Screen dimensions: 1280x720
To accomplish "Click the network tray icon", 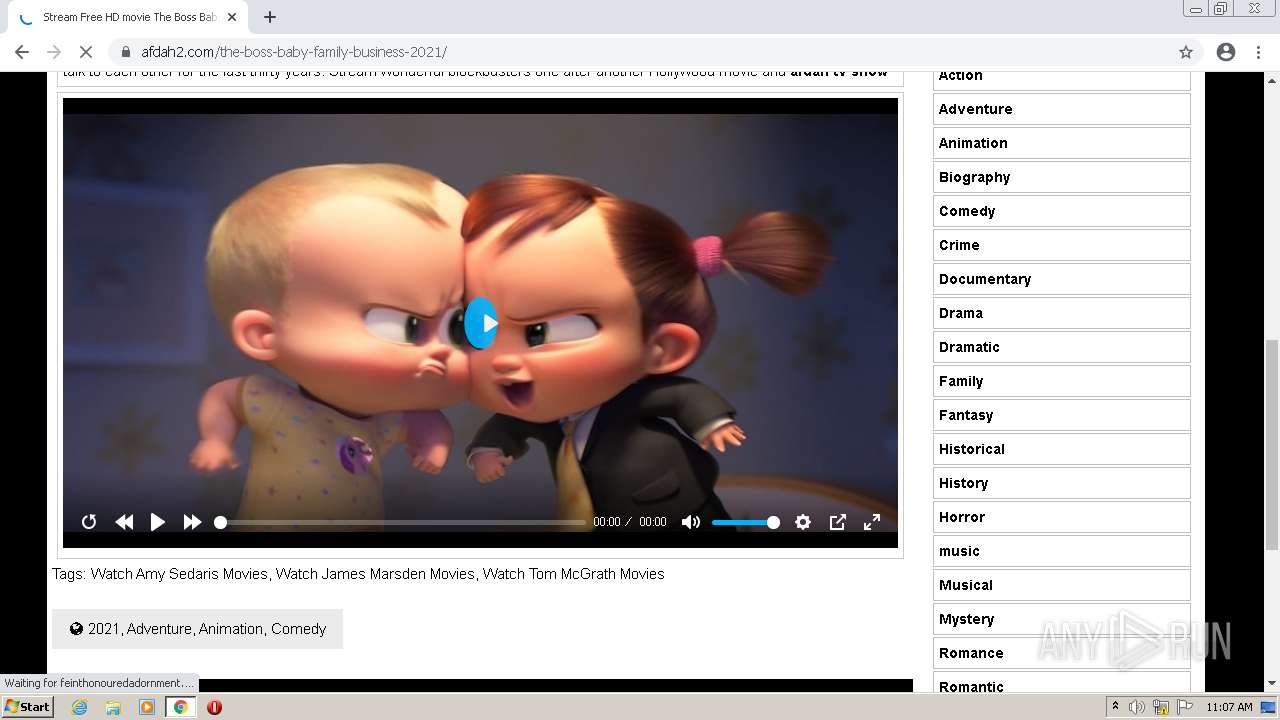I will [1161, 707].
